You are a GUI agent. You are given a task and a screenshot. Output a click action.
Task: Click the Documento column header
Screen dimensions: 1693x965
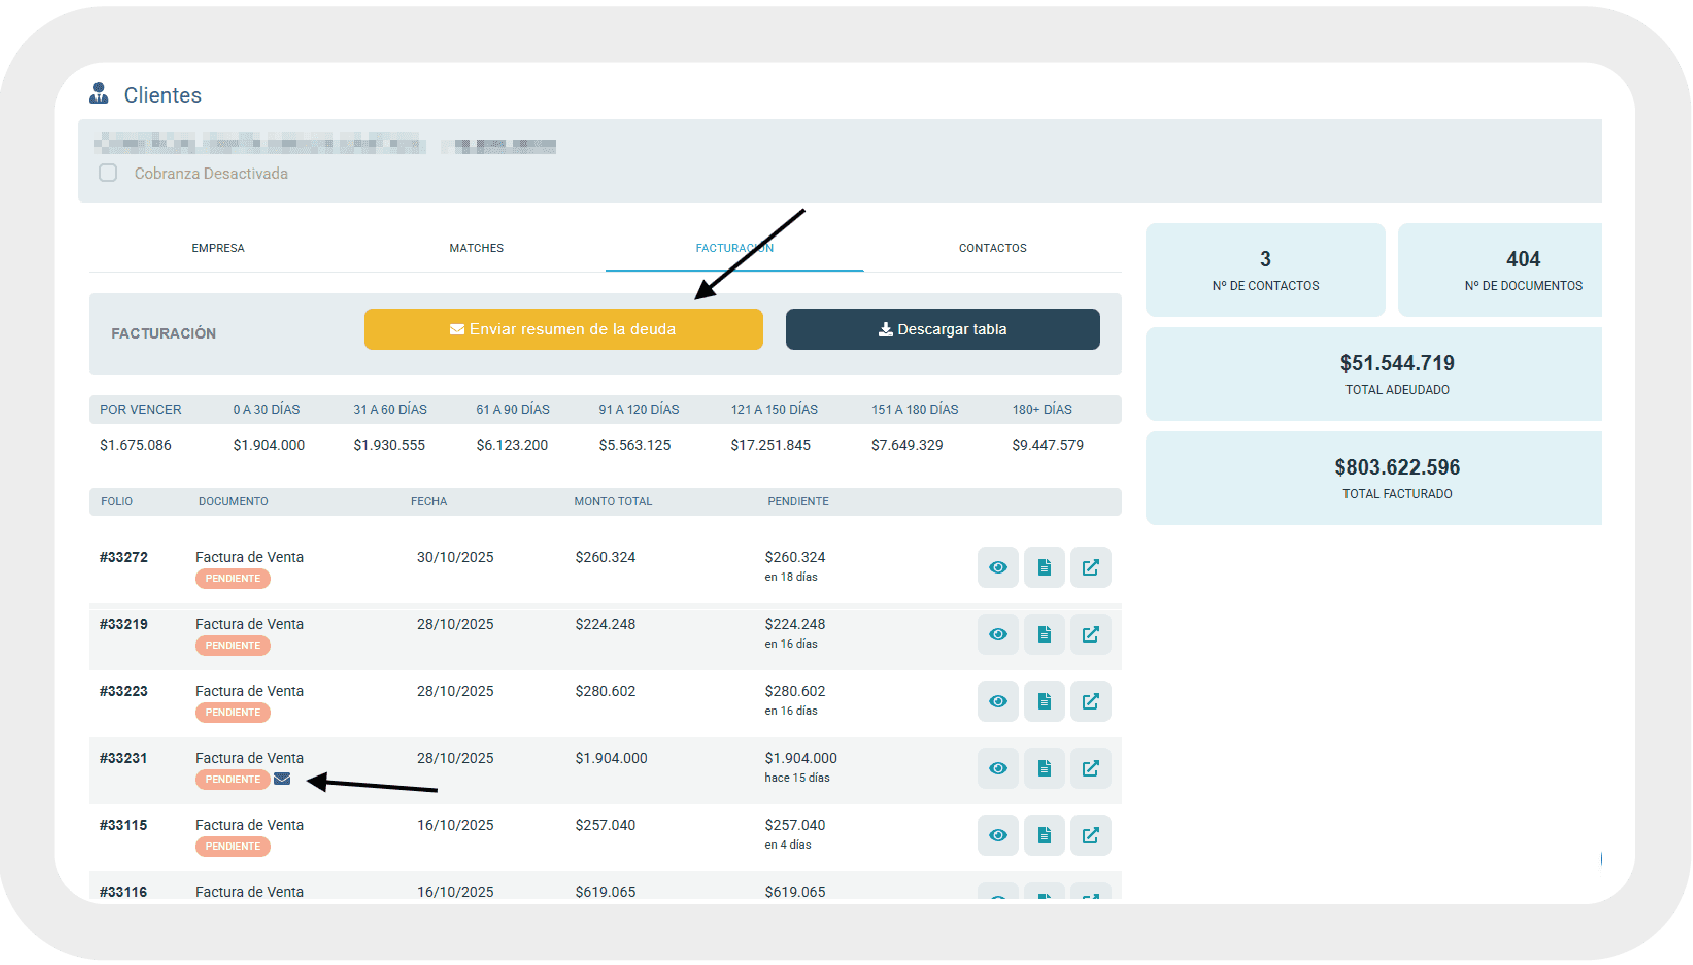pos(233,501)
